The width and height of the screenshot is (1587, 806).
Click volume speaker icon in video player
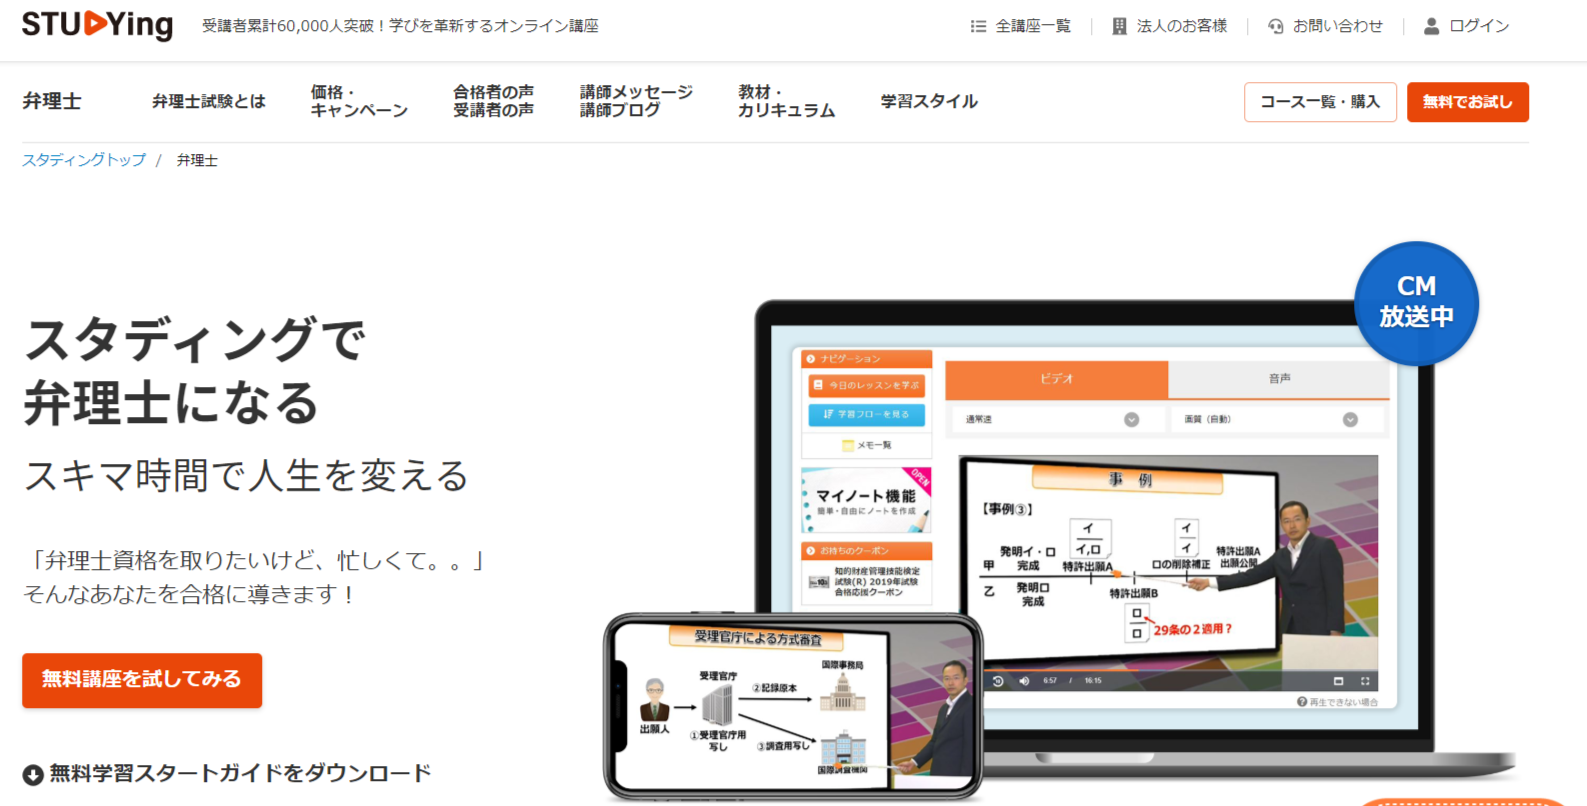tap(1024, 681)
